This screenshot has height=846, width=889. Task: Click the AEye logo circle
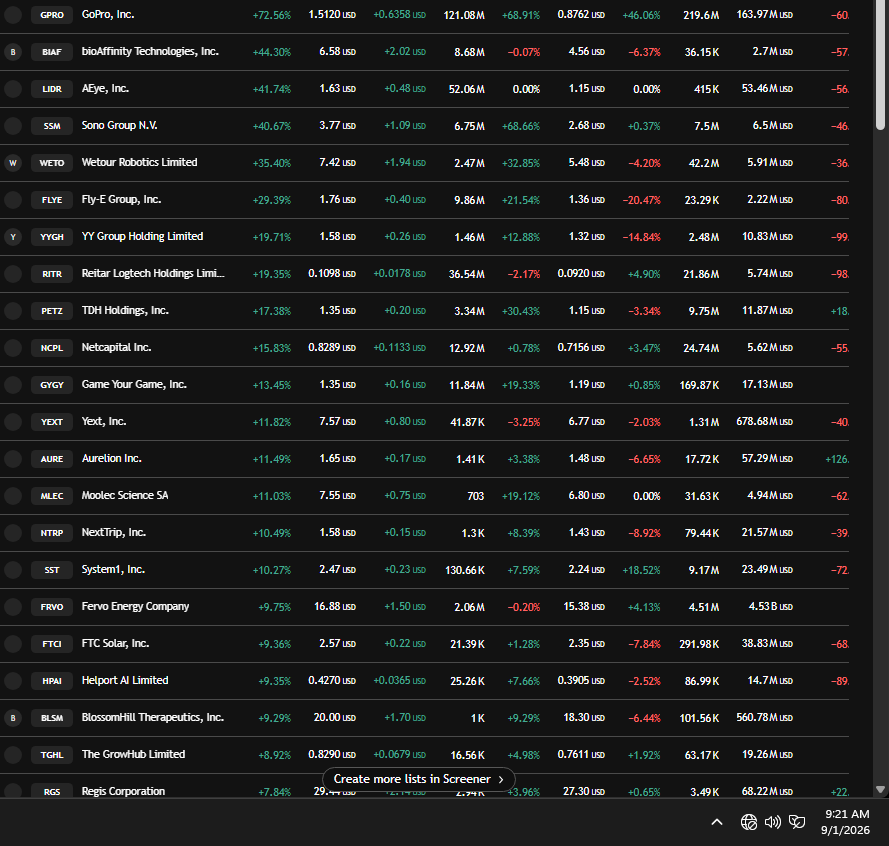click(x=13, y=89)
